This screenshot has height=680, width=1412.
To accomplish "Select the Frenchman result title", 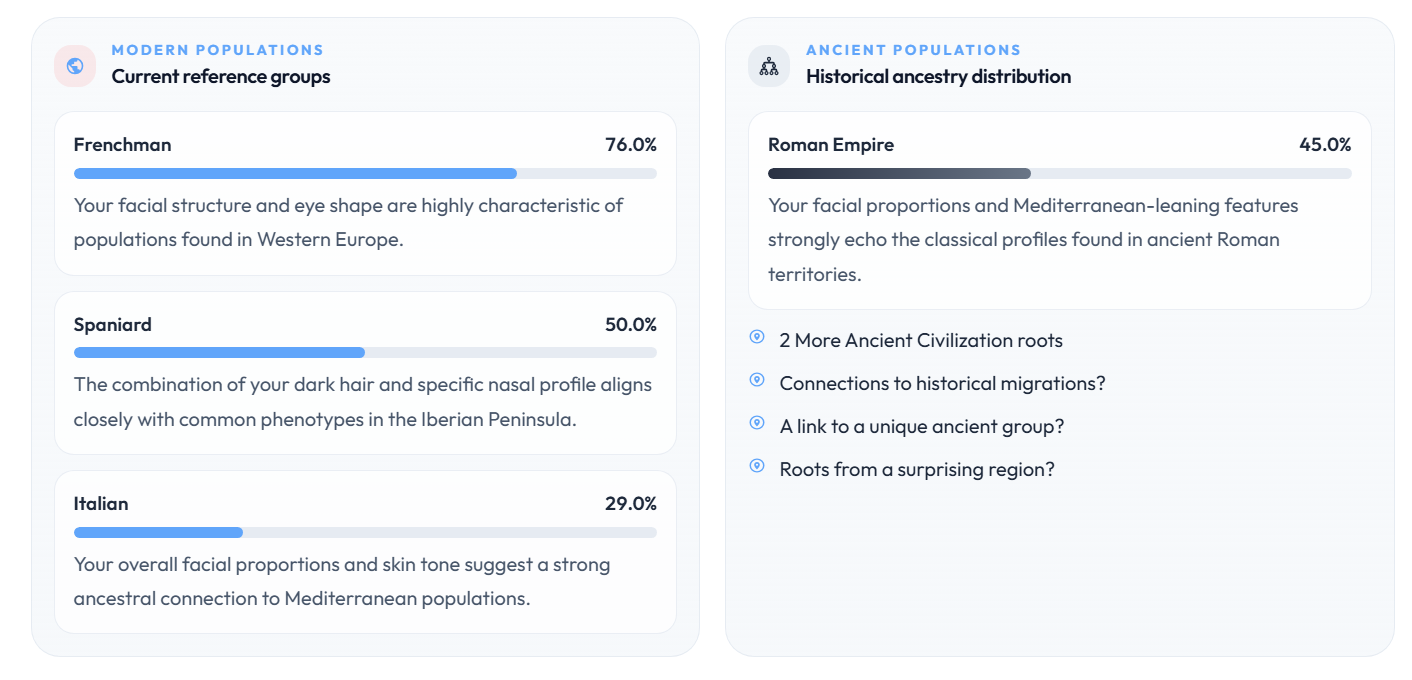I will [122, 145].
